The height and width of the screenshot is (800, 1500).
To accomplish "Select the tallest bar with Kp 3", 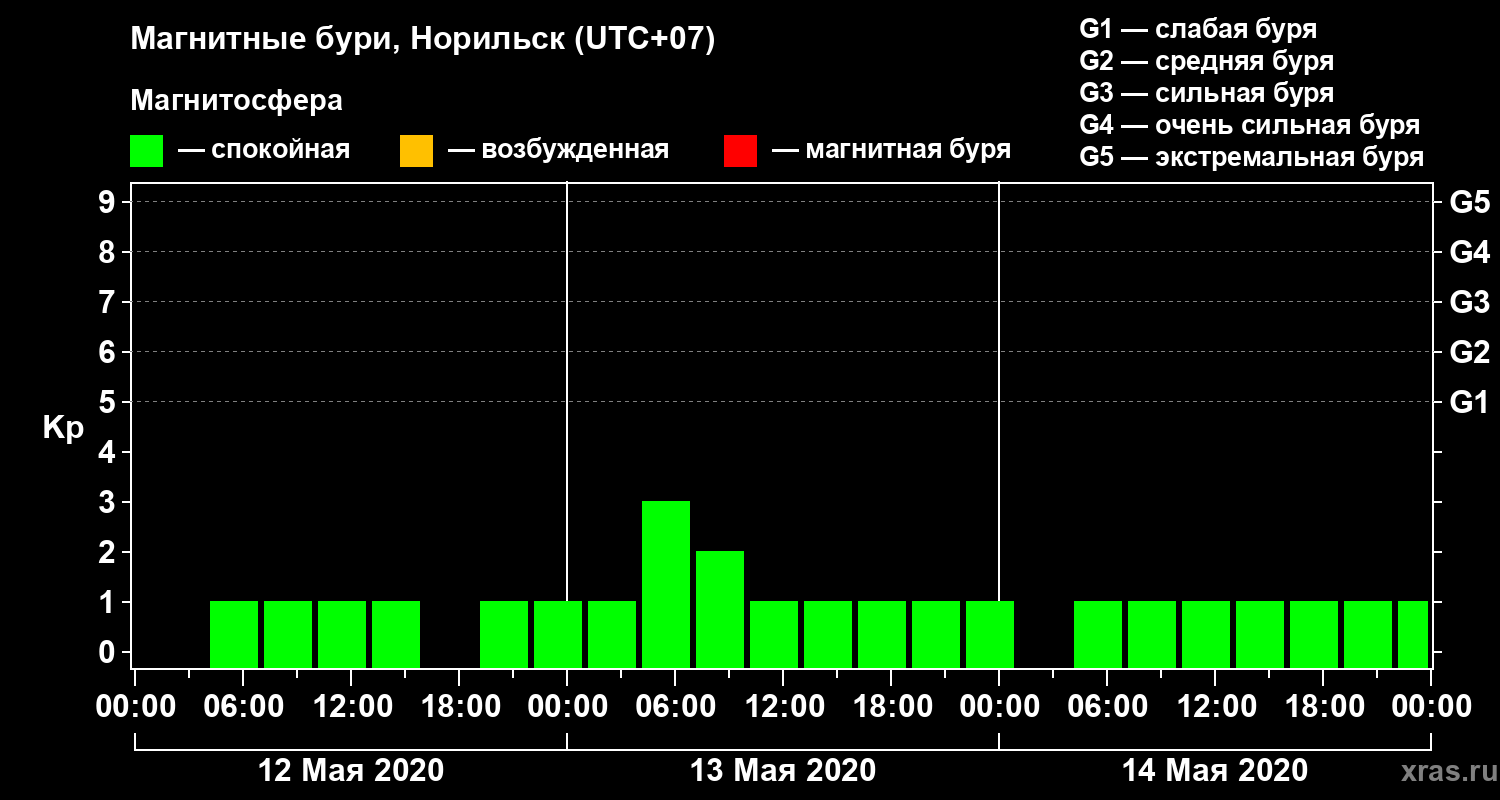I will tap(666, 584).
